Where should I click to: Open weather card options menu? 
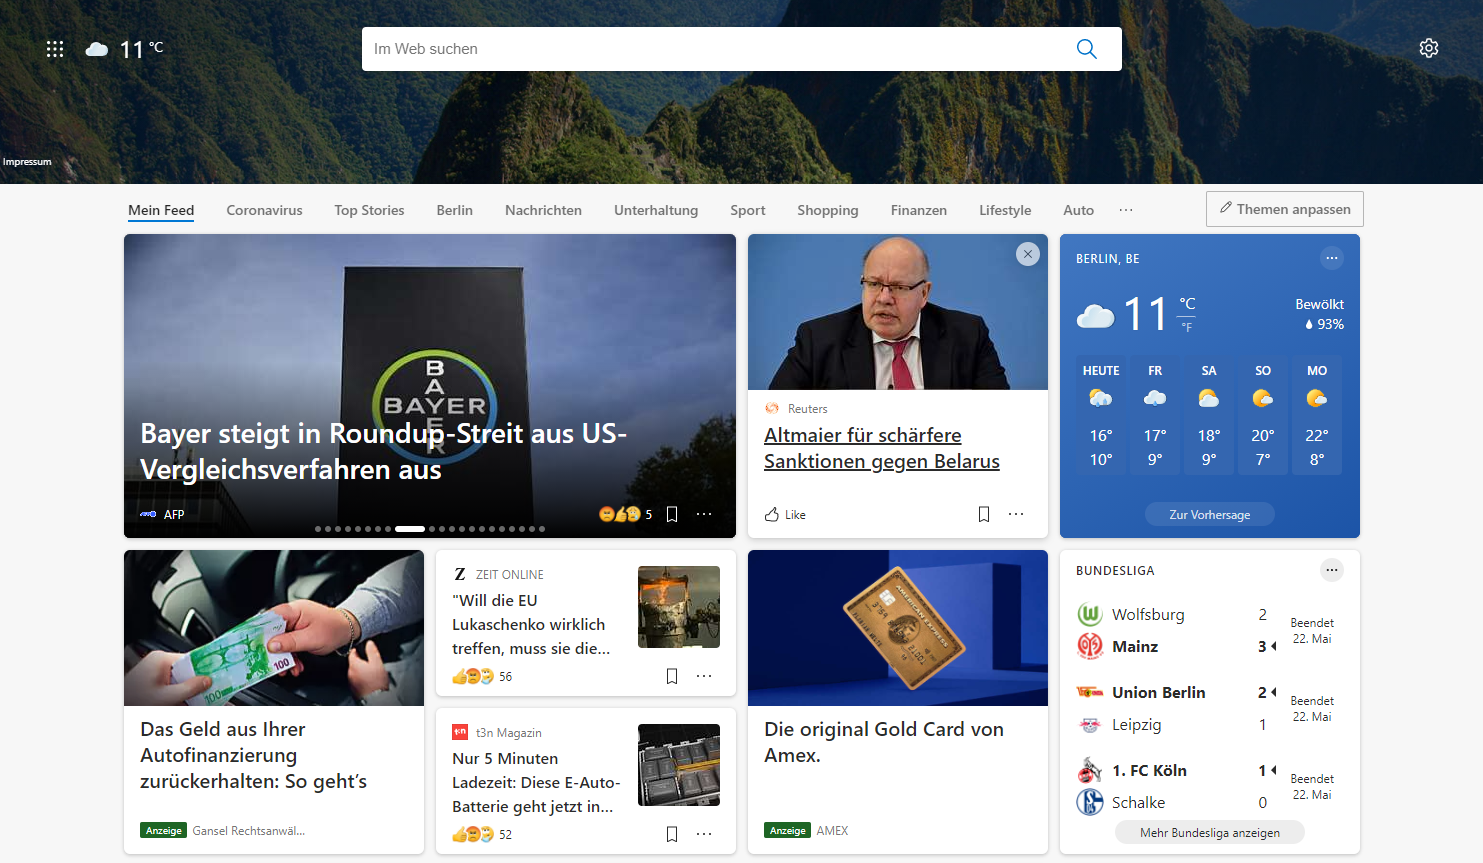coord(1332,258)
